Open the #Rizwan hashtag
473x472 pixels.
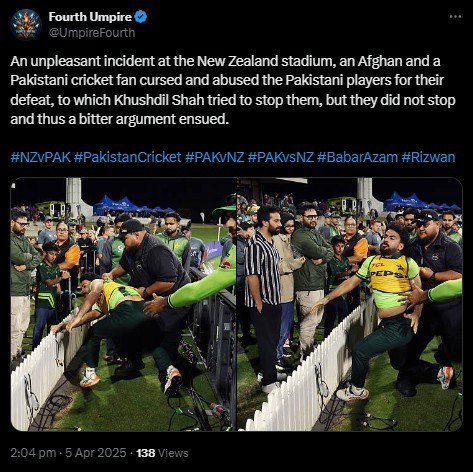428,157
